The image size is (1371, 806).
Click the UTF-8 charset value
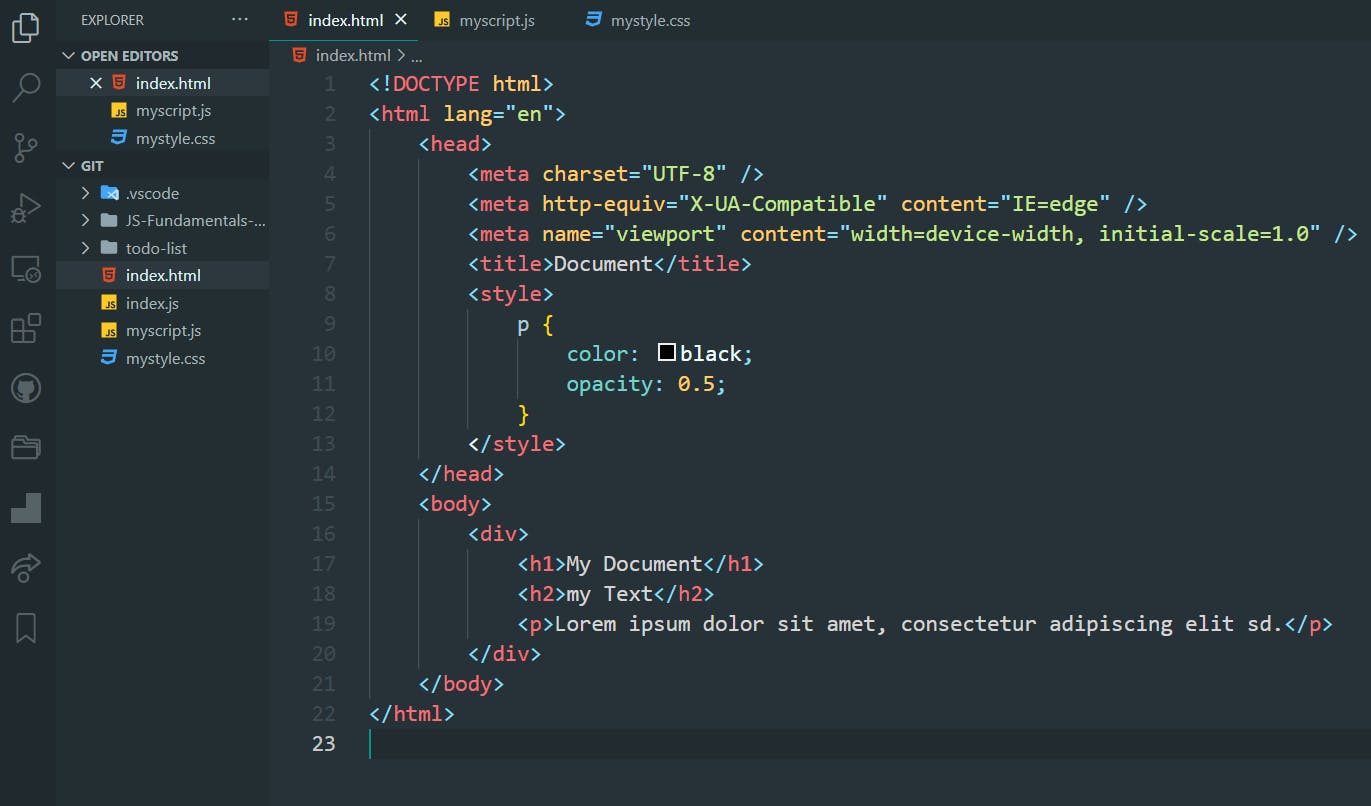click(684, 173)
